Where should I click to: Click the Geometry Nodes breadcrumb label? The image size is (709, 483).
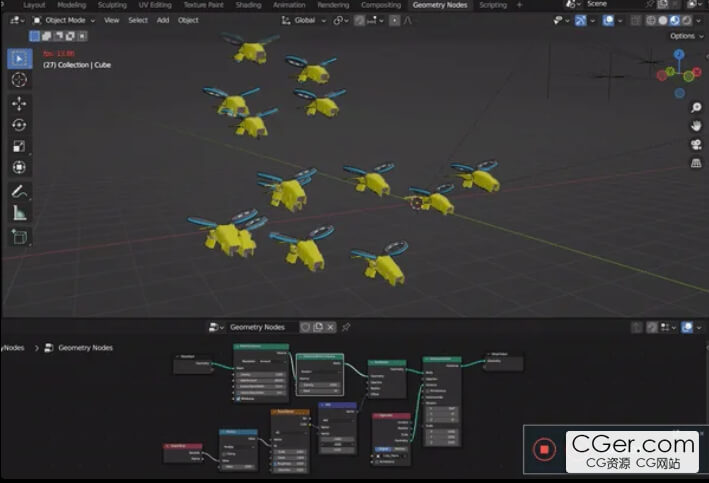tap(85, 348)
